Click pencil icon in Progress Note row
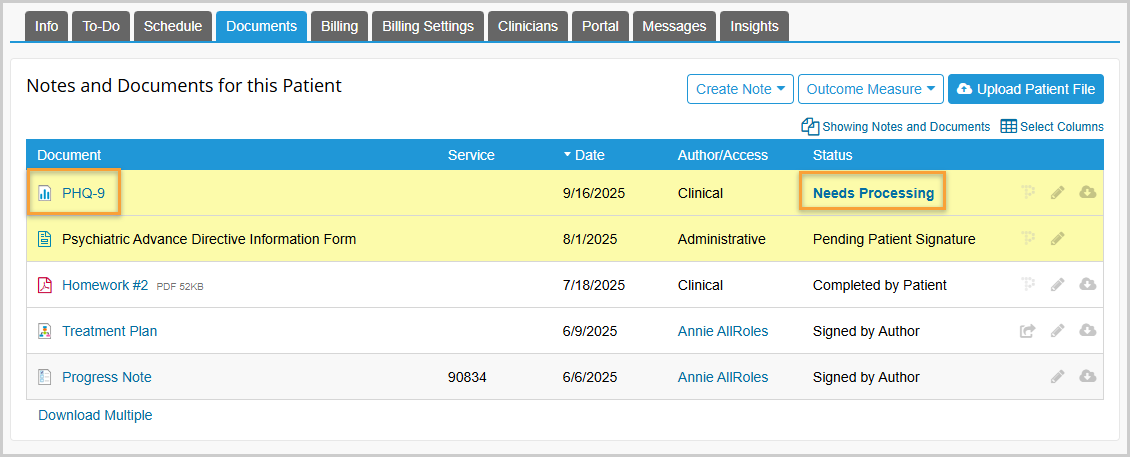The width and height of the screenshot is (1130, 457). click(x=1057, y=377)
